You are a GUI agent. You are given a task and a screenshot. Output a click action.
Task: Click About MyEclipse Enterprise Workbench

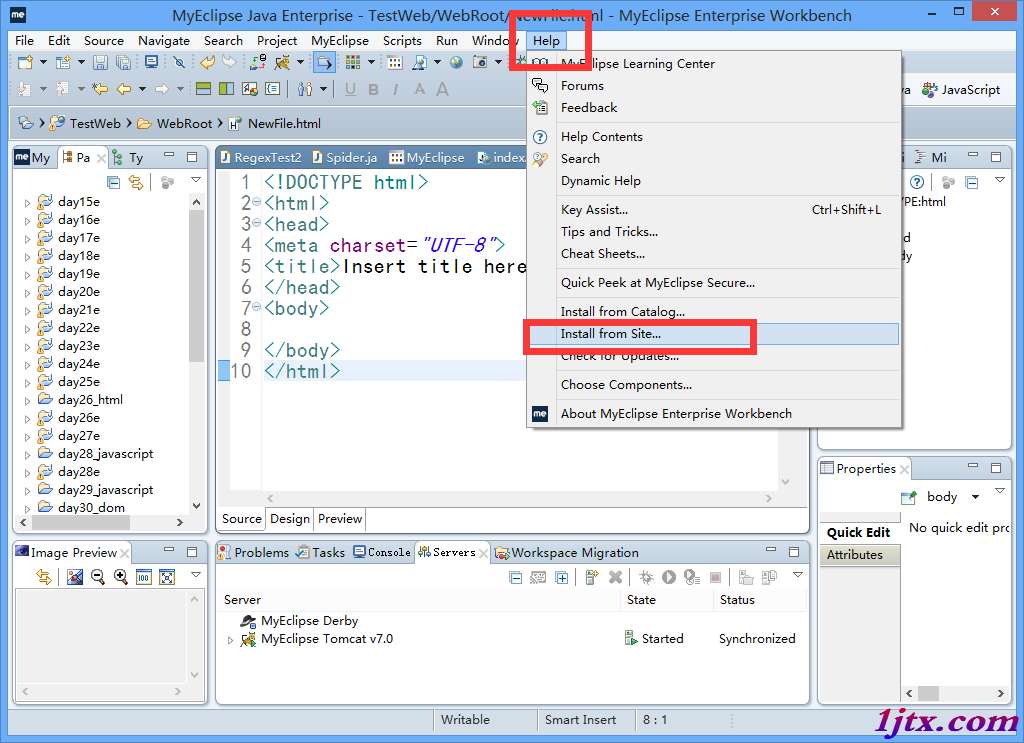click(x=714, y=414)
